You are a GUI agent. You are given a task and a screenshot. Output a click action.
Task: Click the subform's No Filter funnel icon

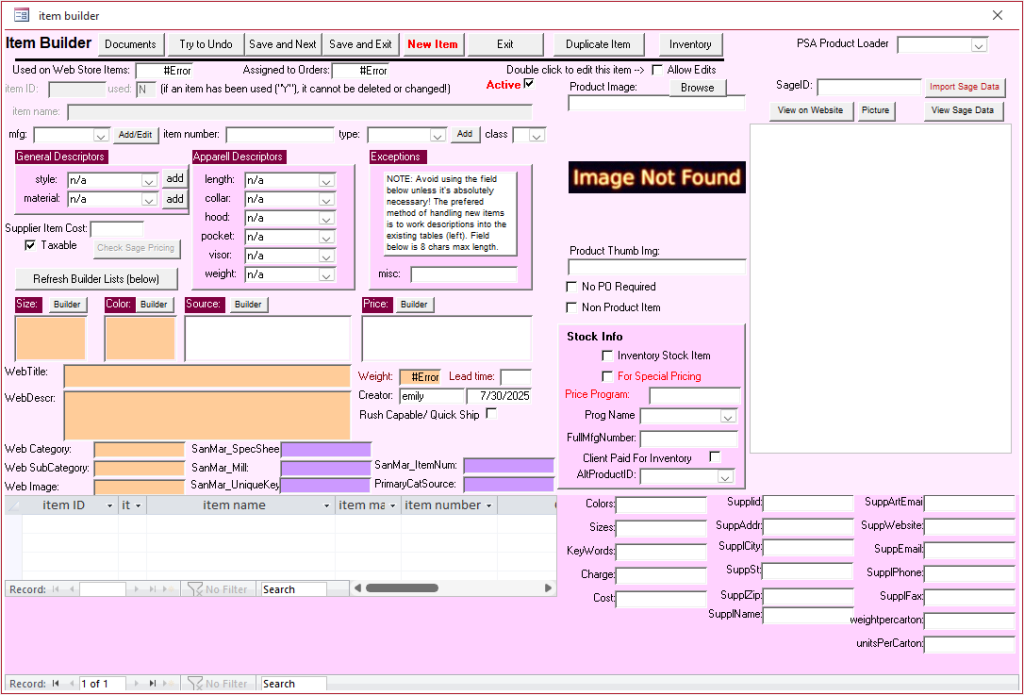[x=196, y=590]
